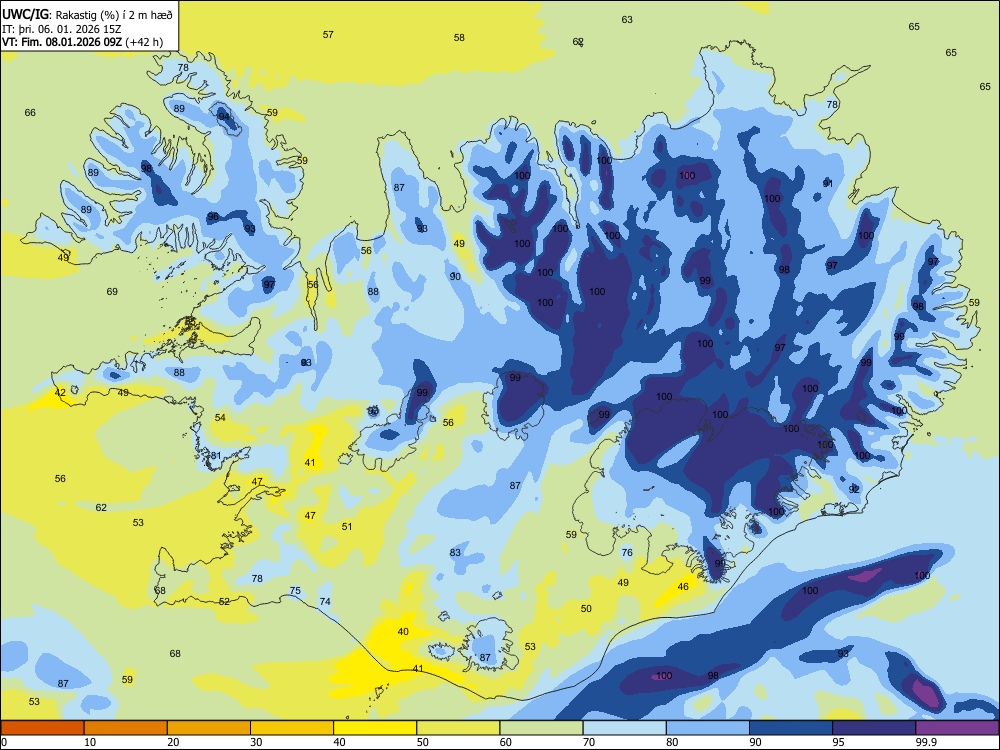Click the humidity value '94' in northern Westfjords
This screenshot has height=750, width=1000.
pos(224,117)
